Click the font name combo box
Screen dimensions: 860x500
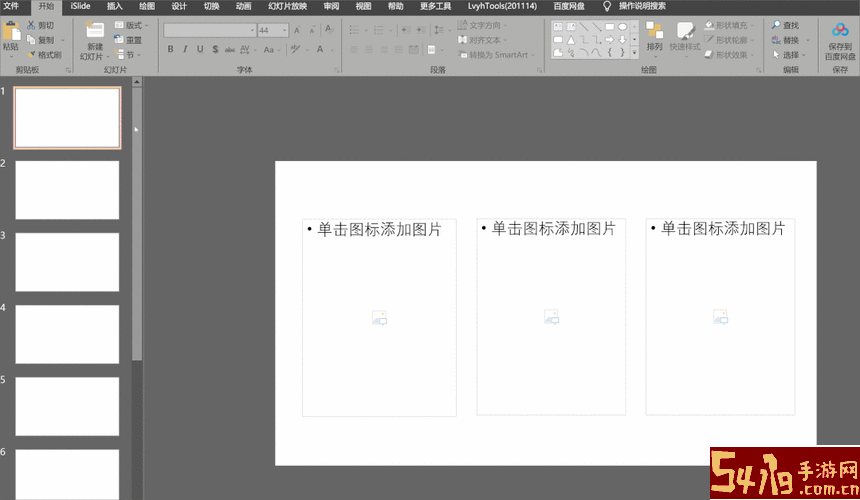click(210, 30)
